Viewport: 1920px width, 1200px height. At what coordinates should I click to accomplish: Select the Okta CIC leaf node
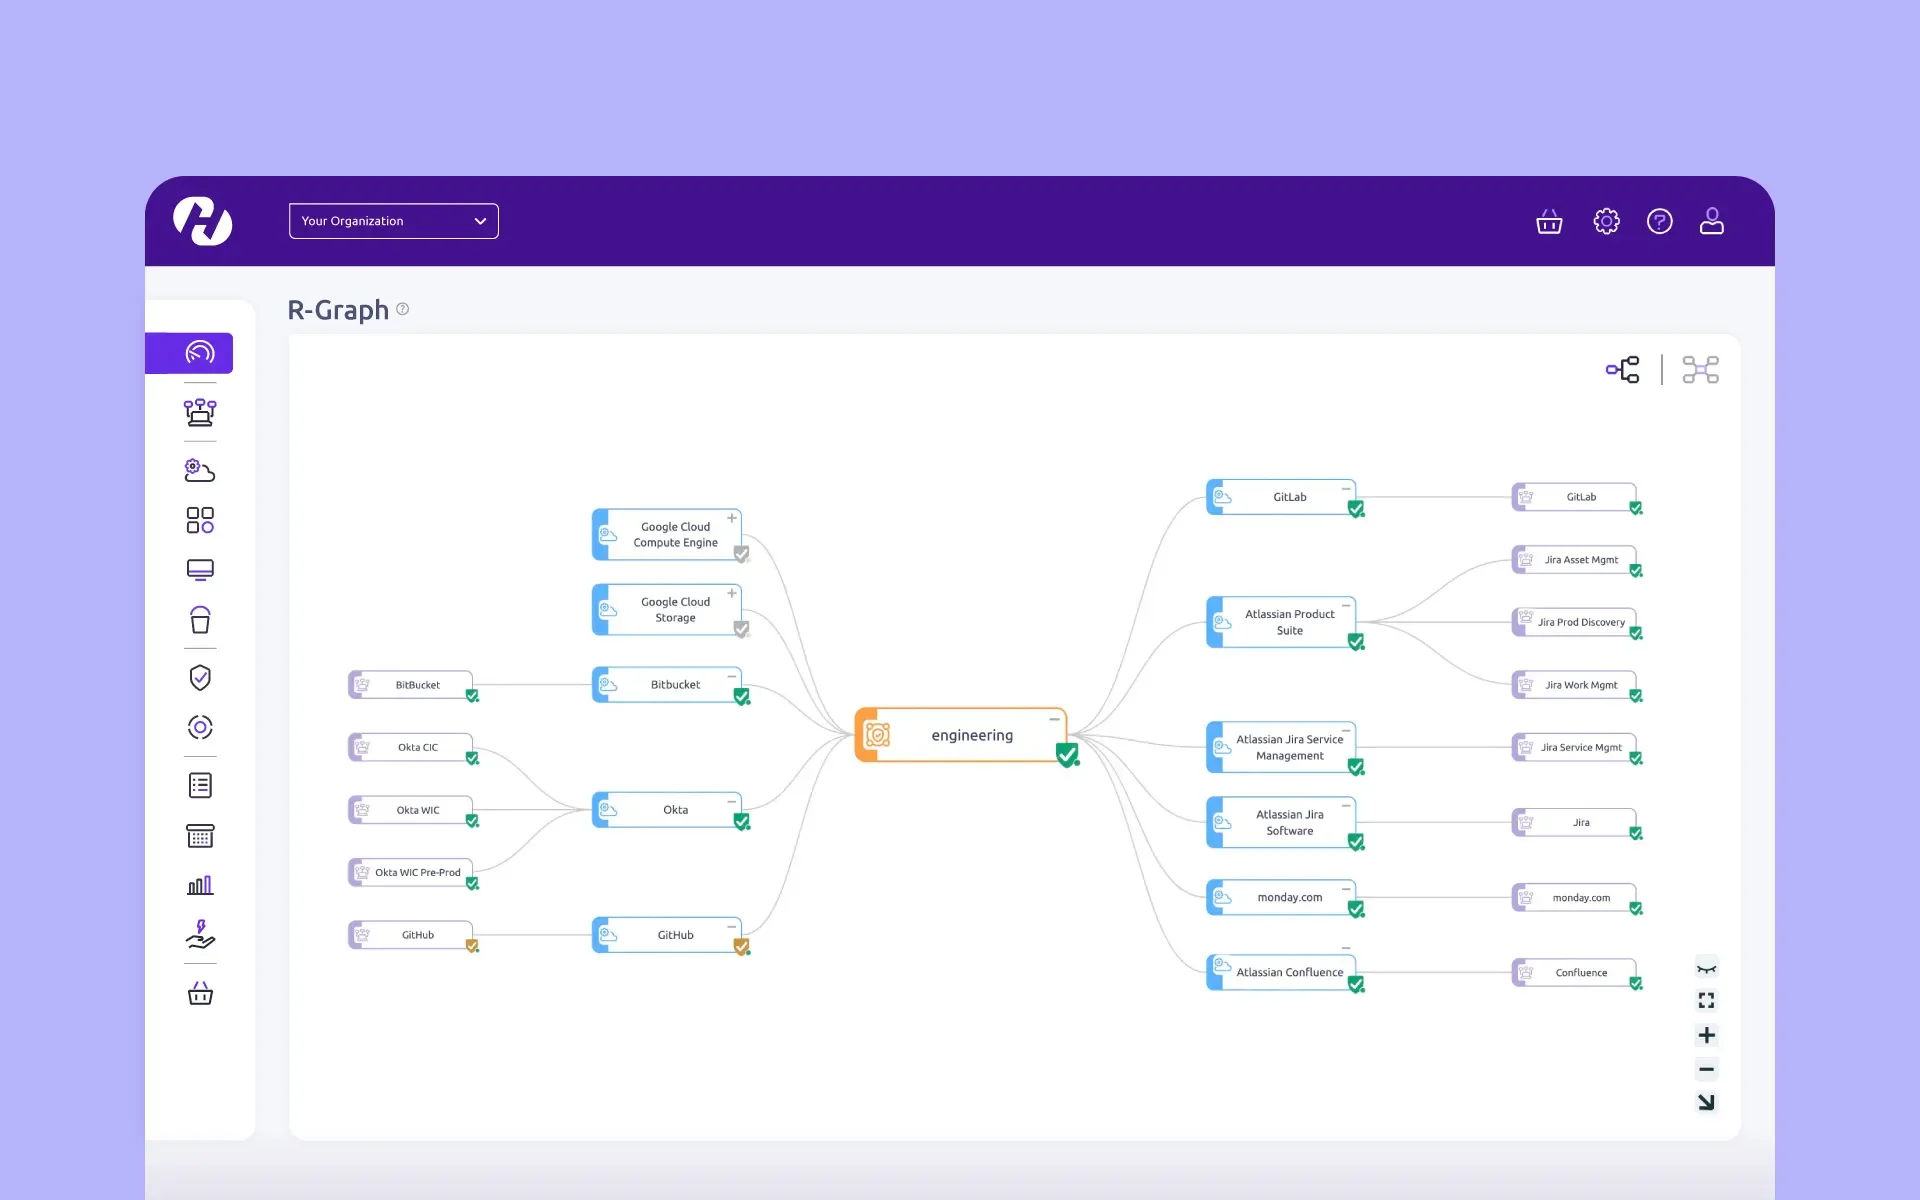[410, 747]
